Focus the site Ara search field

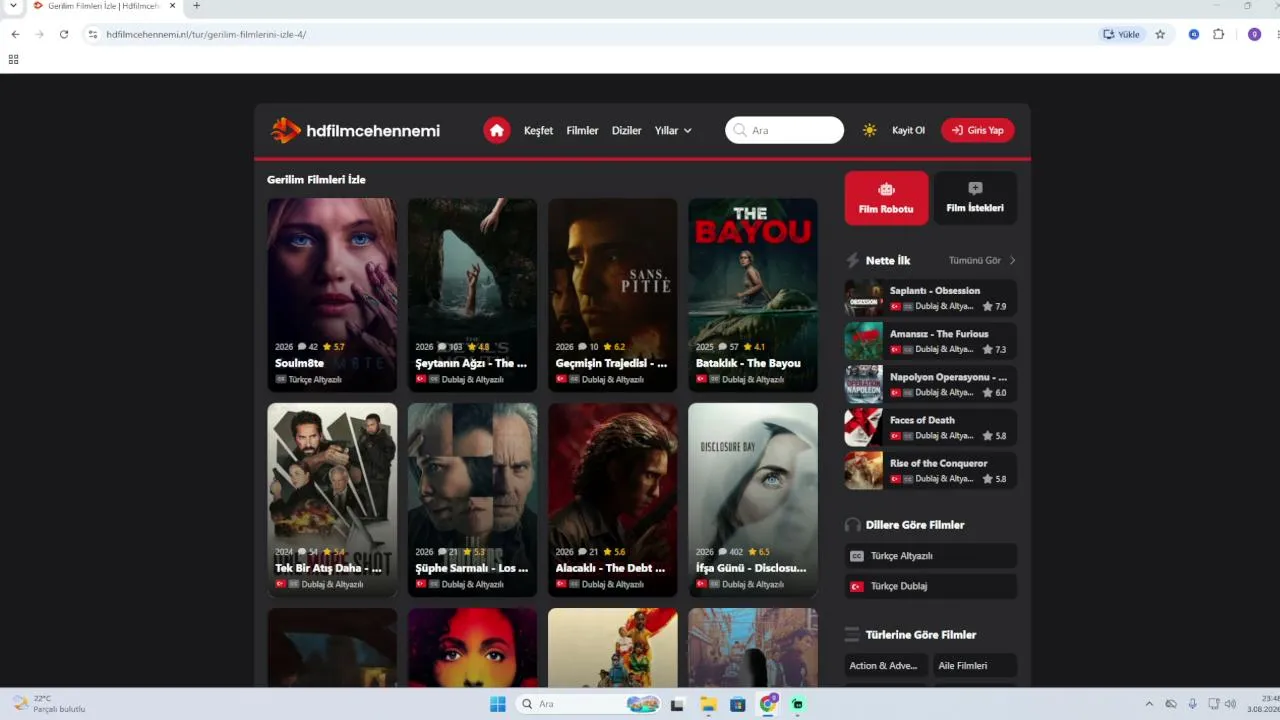tap(785, 130)
